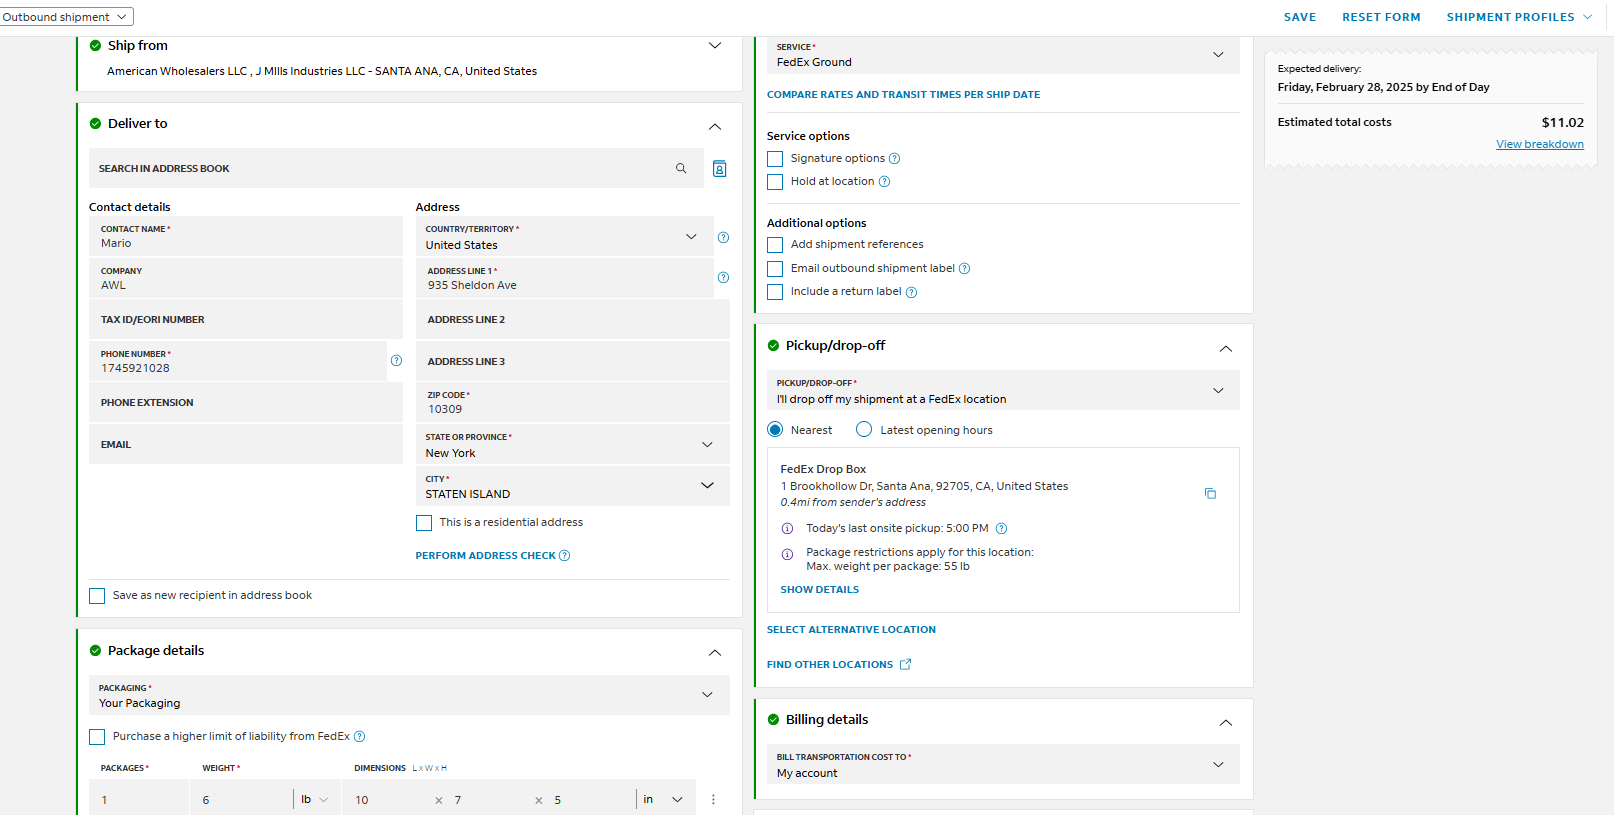Mark this as a residential address
The image size is (1614, 815).
click(424, 523)
